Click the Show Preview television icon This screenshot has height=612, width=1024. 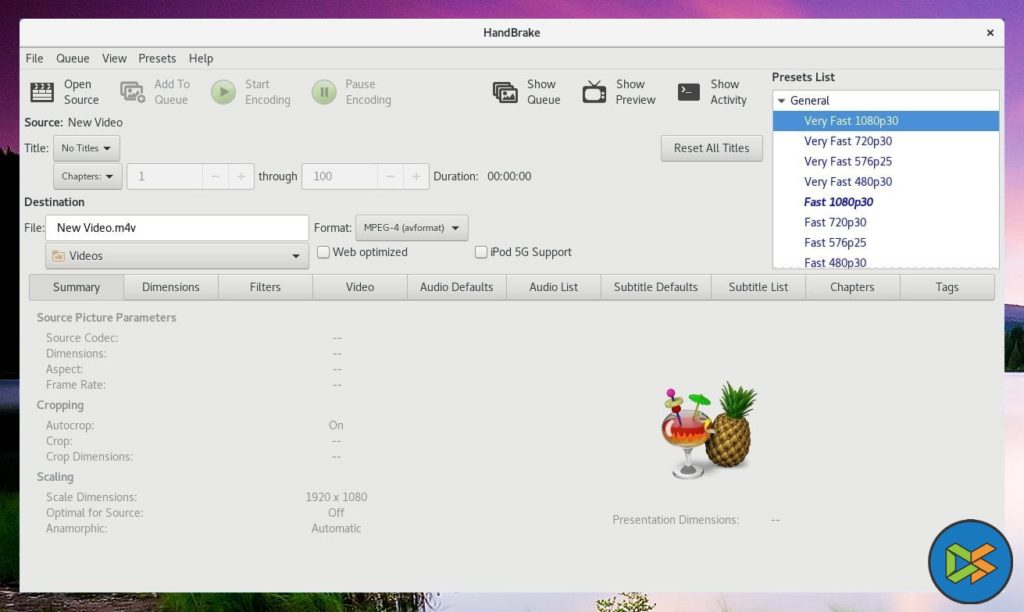click(x=595, y=92)
